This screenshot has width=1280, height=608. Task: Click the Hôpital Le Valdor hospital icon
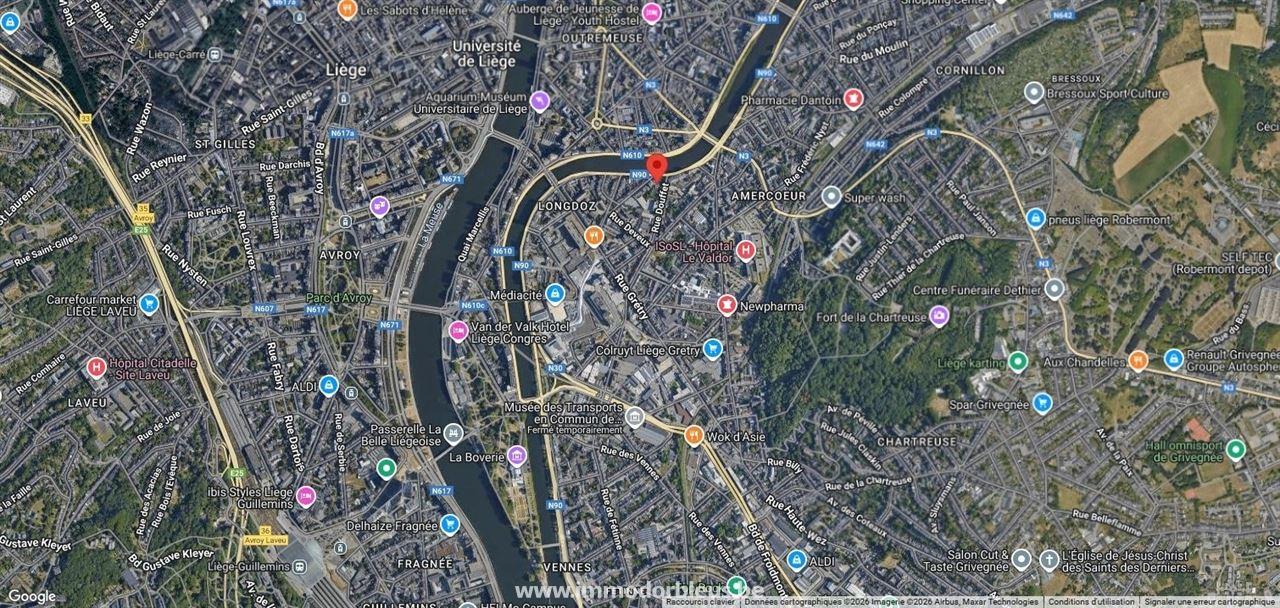[x=745, y=250]
